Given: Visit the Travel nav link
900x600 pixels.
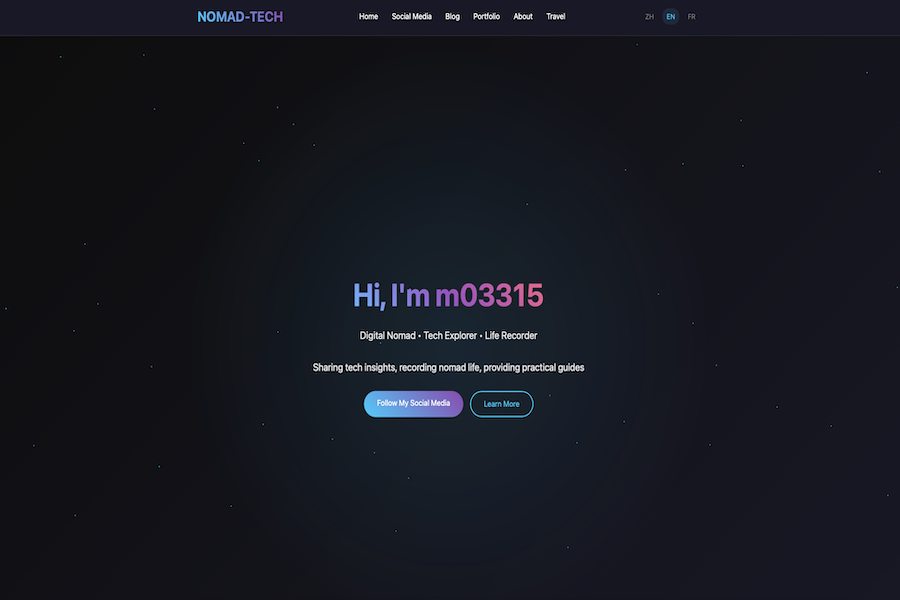Looking at the screenshot, I should pyautogui.click(x=556, y=17).
